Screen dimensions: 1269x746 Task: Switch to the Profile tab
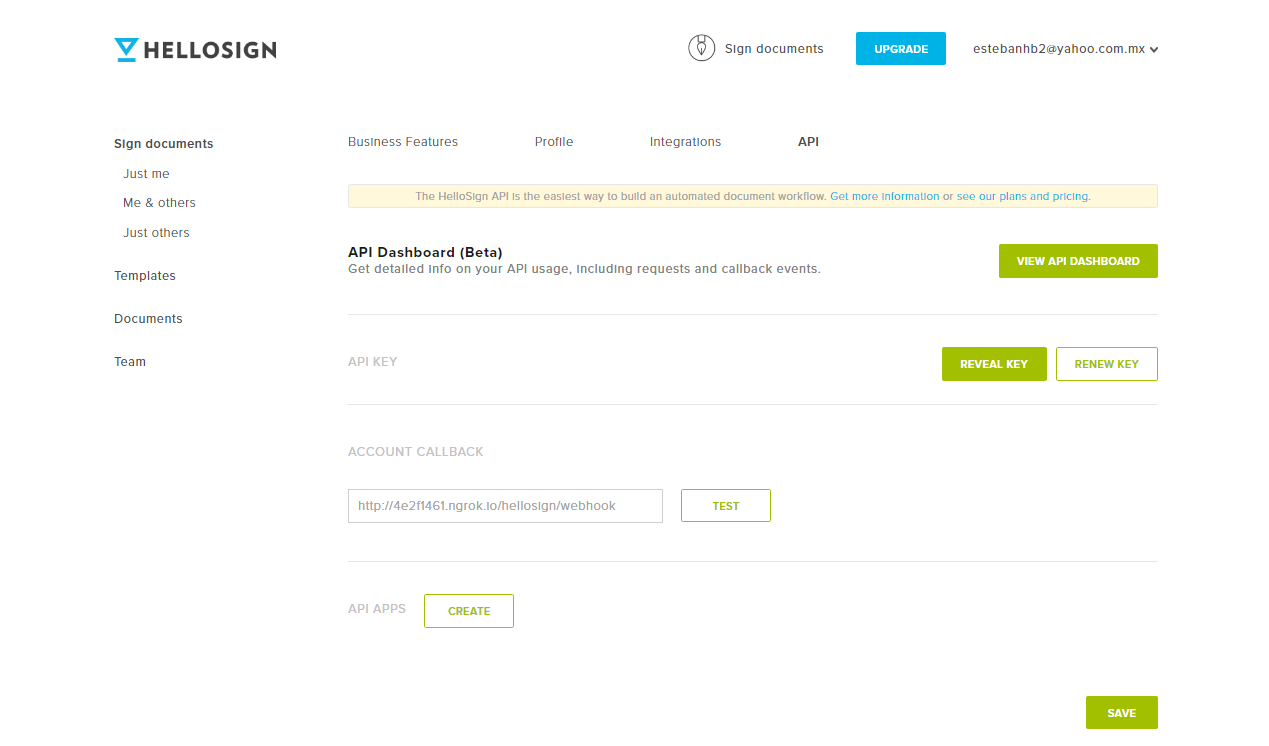(x=554, y=142)
